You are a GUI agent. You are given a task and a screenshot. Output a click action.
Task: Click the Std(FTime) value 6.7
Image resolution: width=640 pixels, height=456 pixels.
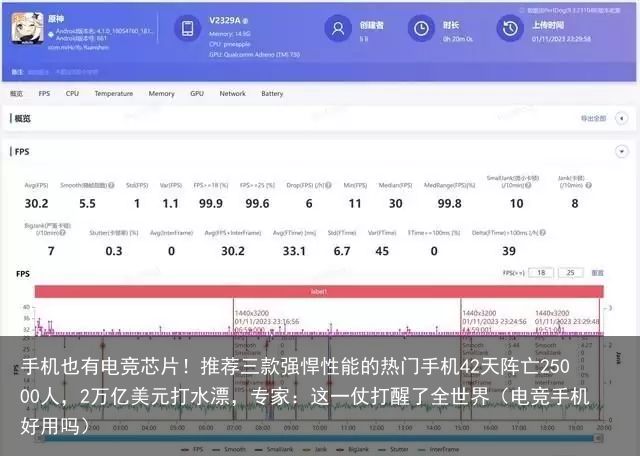coord(342,251)
